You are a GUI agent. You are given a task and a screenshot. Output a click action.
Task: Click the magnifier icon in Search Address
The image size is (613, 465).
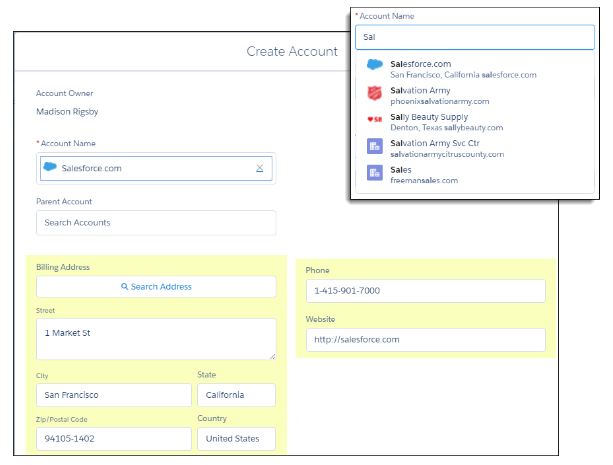[125, 286]
